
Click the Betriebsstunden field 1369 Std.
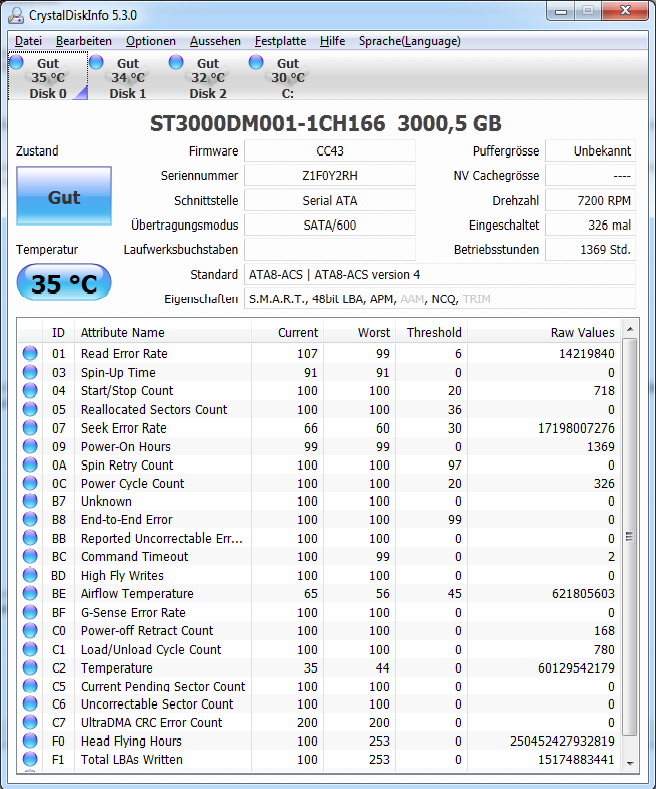pos(591,250)
